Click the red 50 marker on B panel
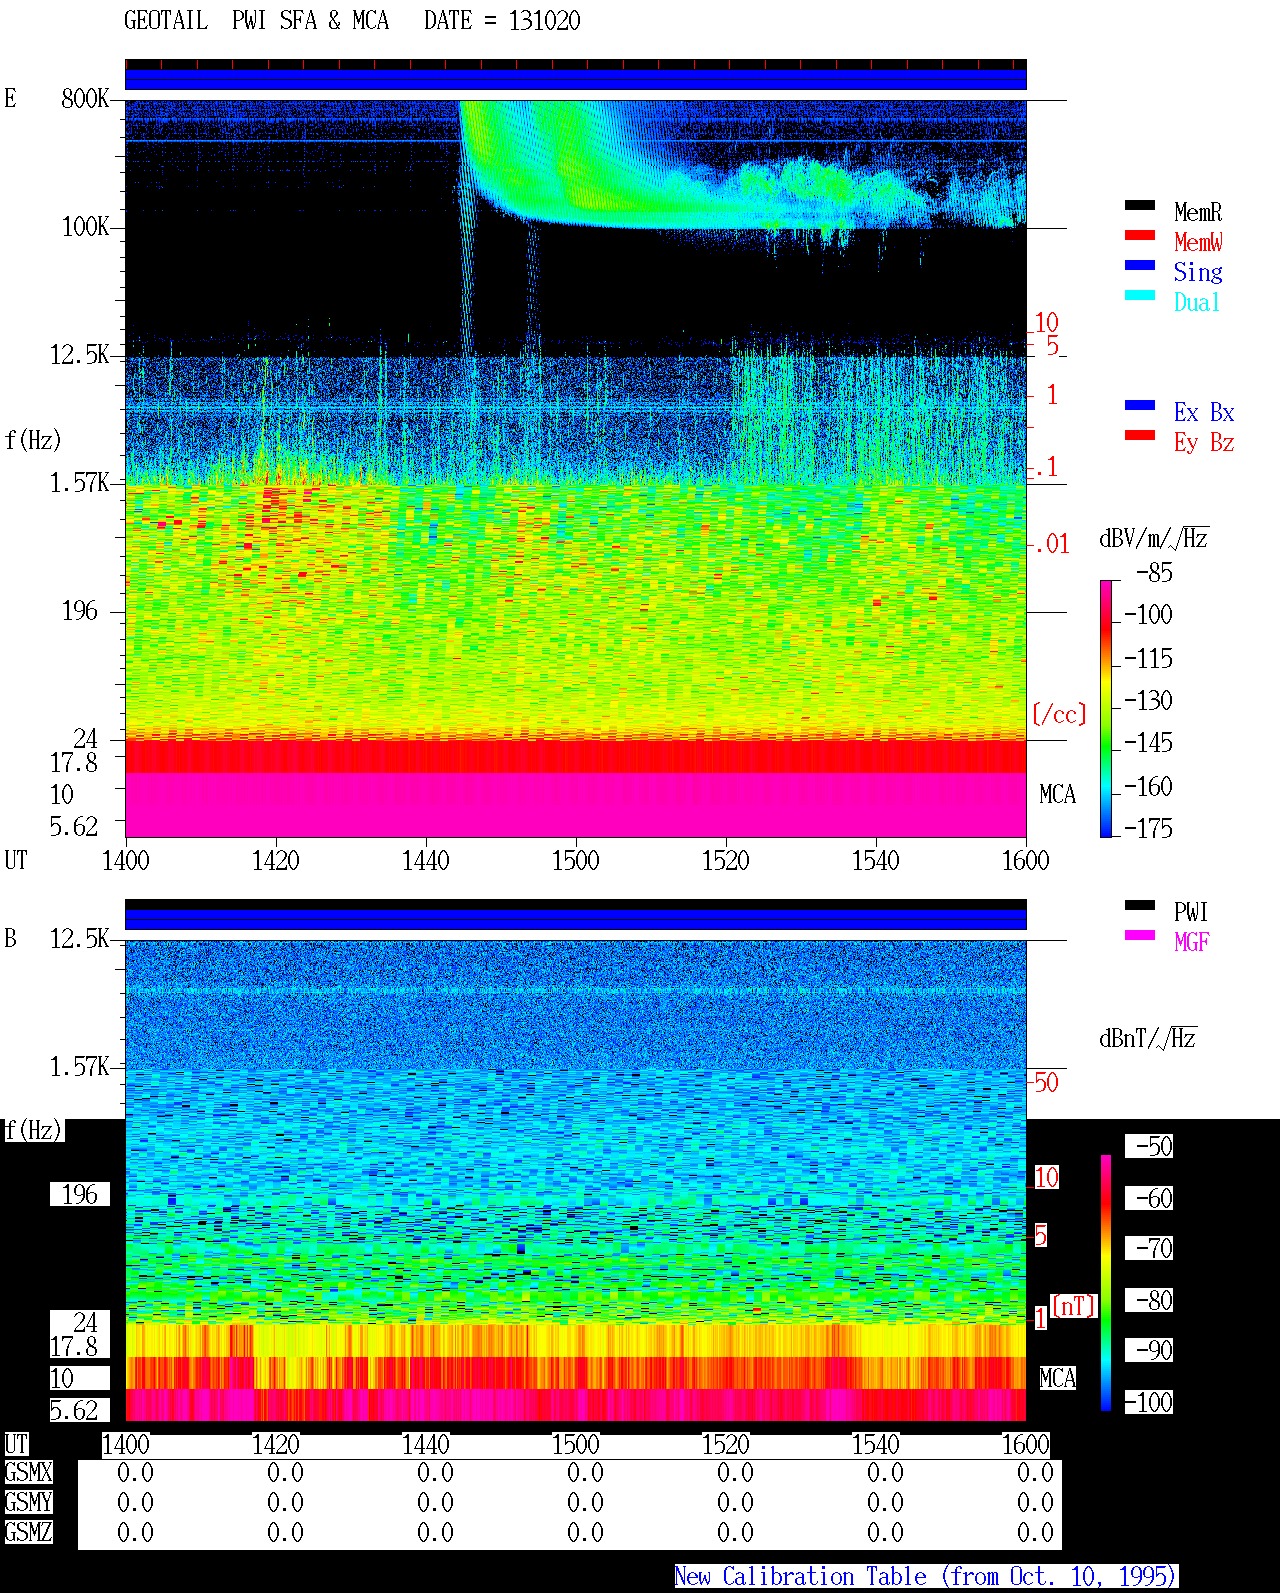 pos(1046,1082)
